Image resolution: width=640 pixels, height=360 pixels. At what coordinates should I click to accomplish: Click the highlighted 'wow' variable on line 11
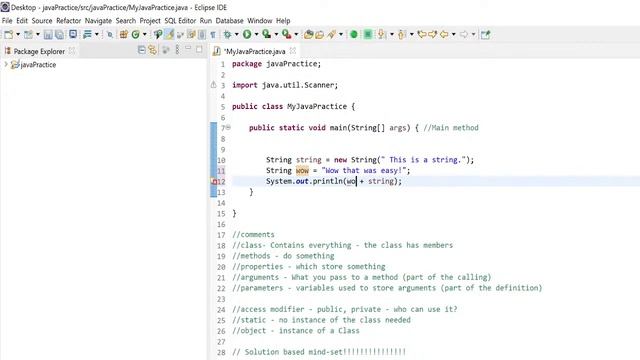pos(302,170)
